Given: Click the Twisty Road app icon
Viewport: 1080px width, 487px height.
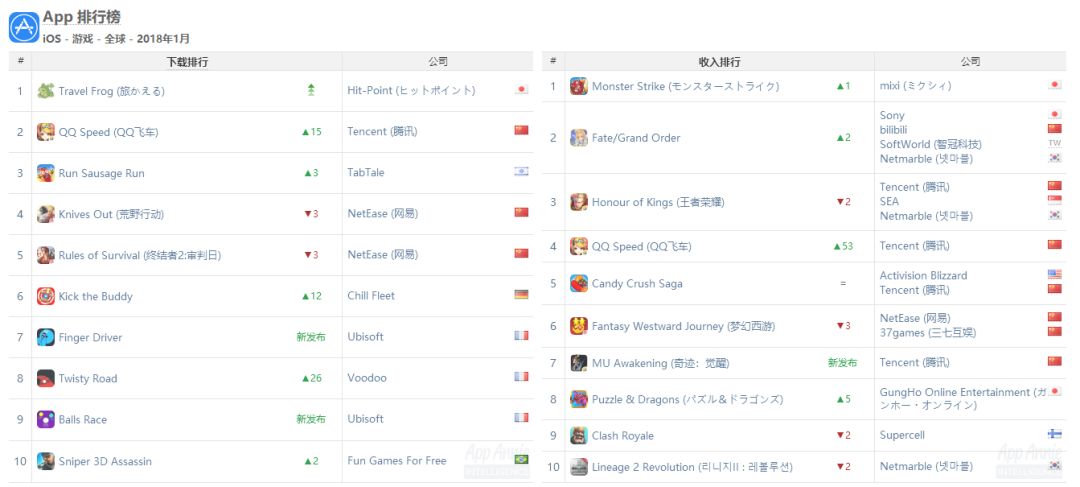Looking at the screenshot, I should (46, 378).
